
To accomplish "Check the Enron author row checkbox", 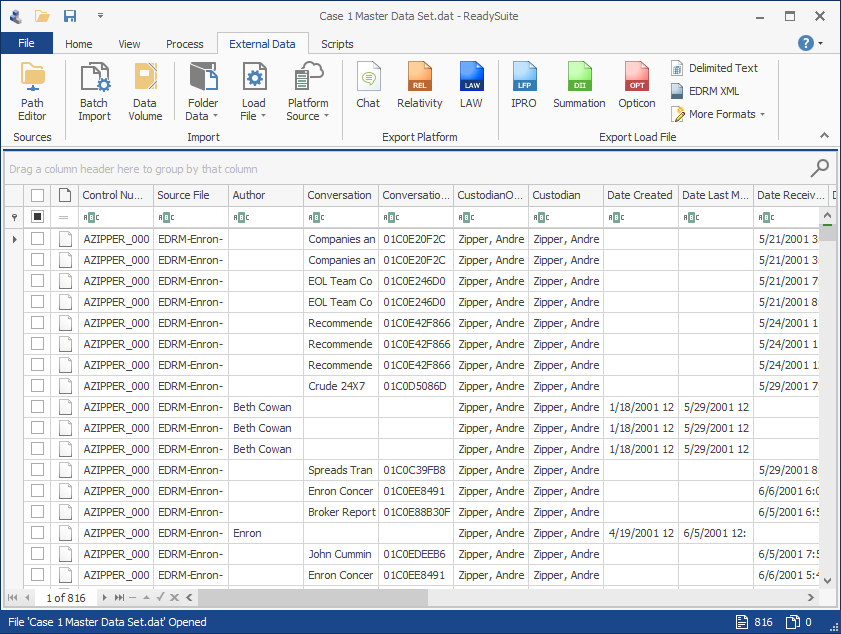I will pyautogui.click(x=38, y=533).
